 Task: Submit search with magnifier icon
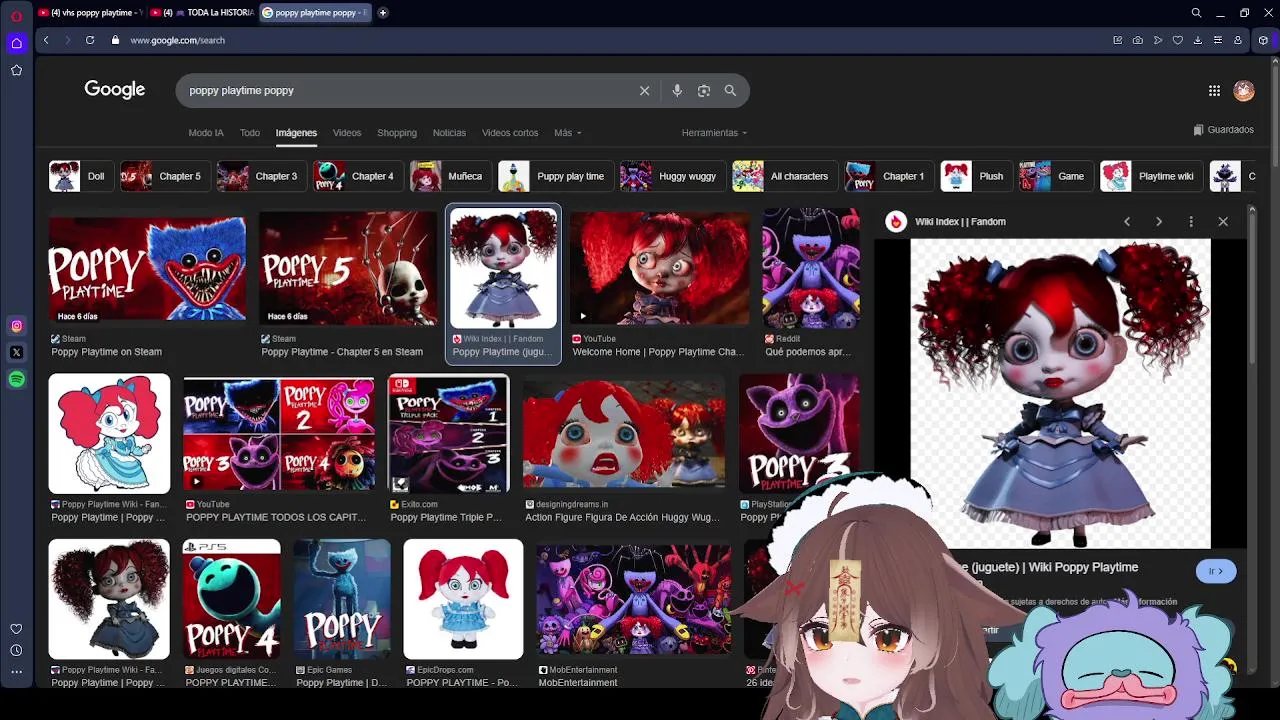click(730, 90)
